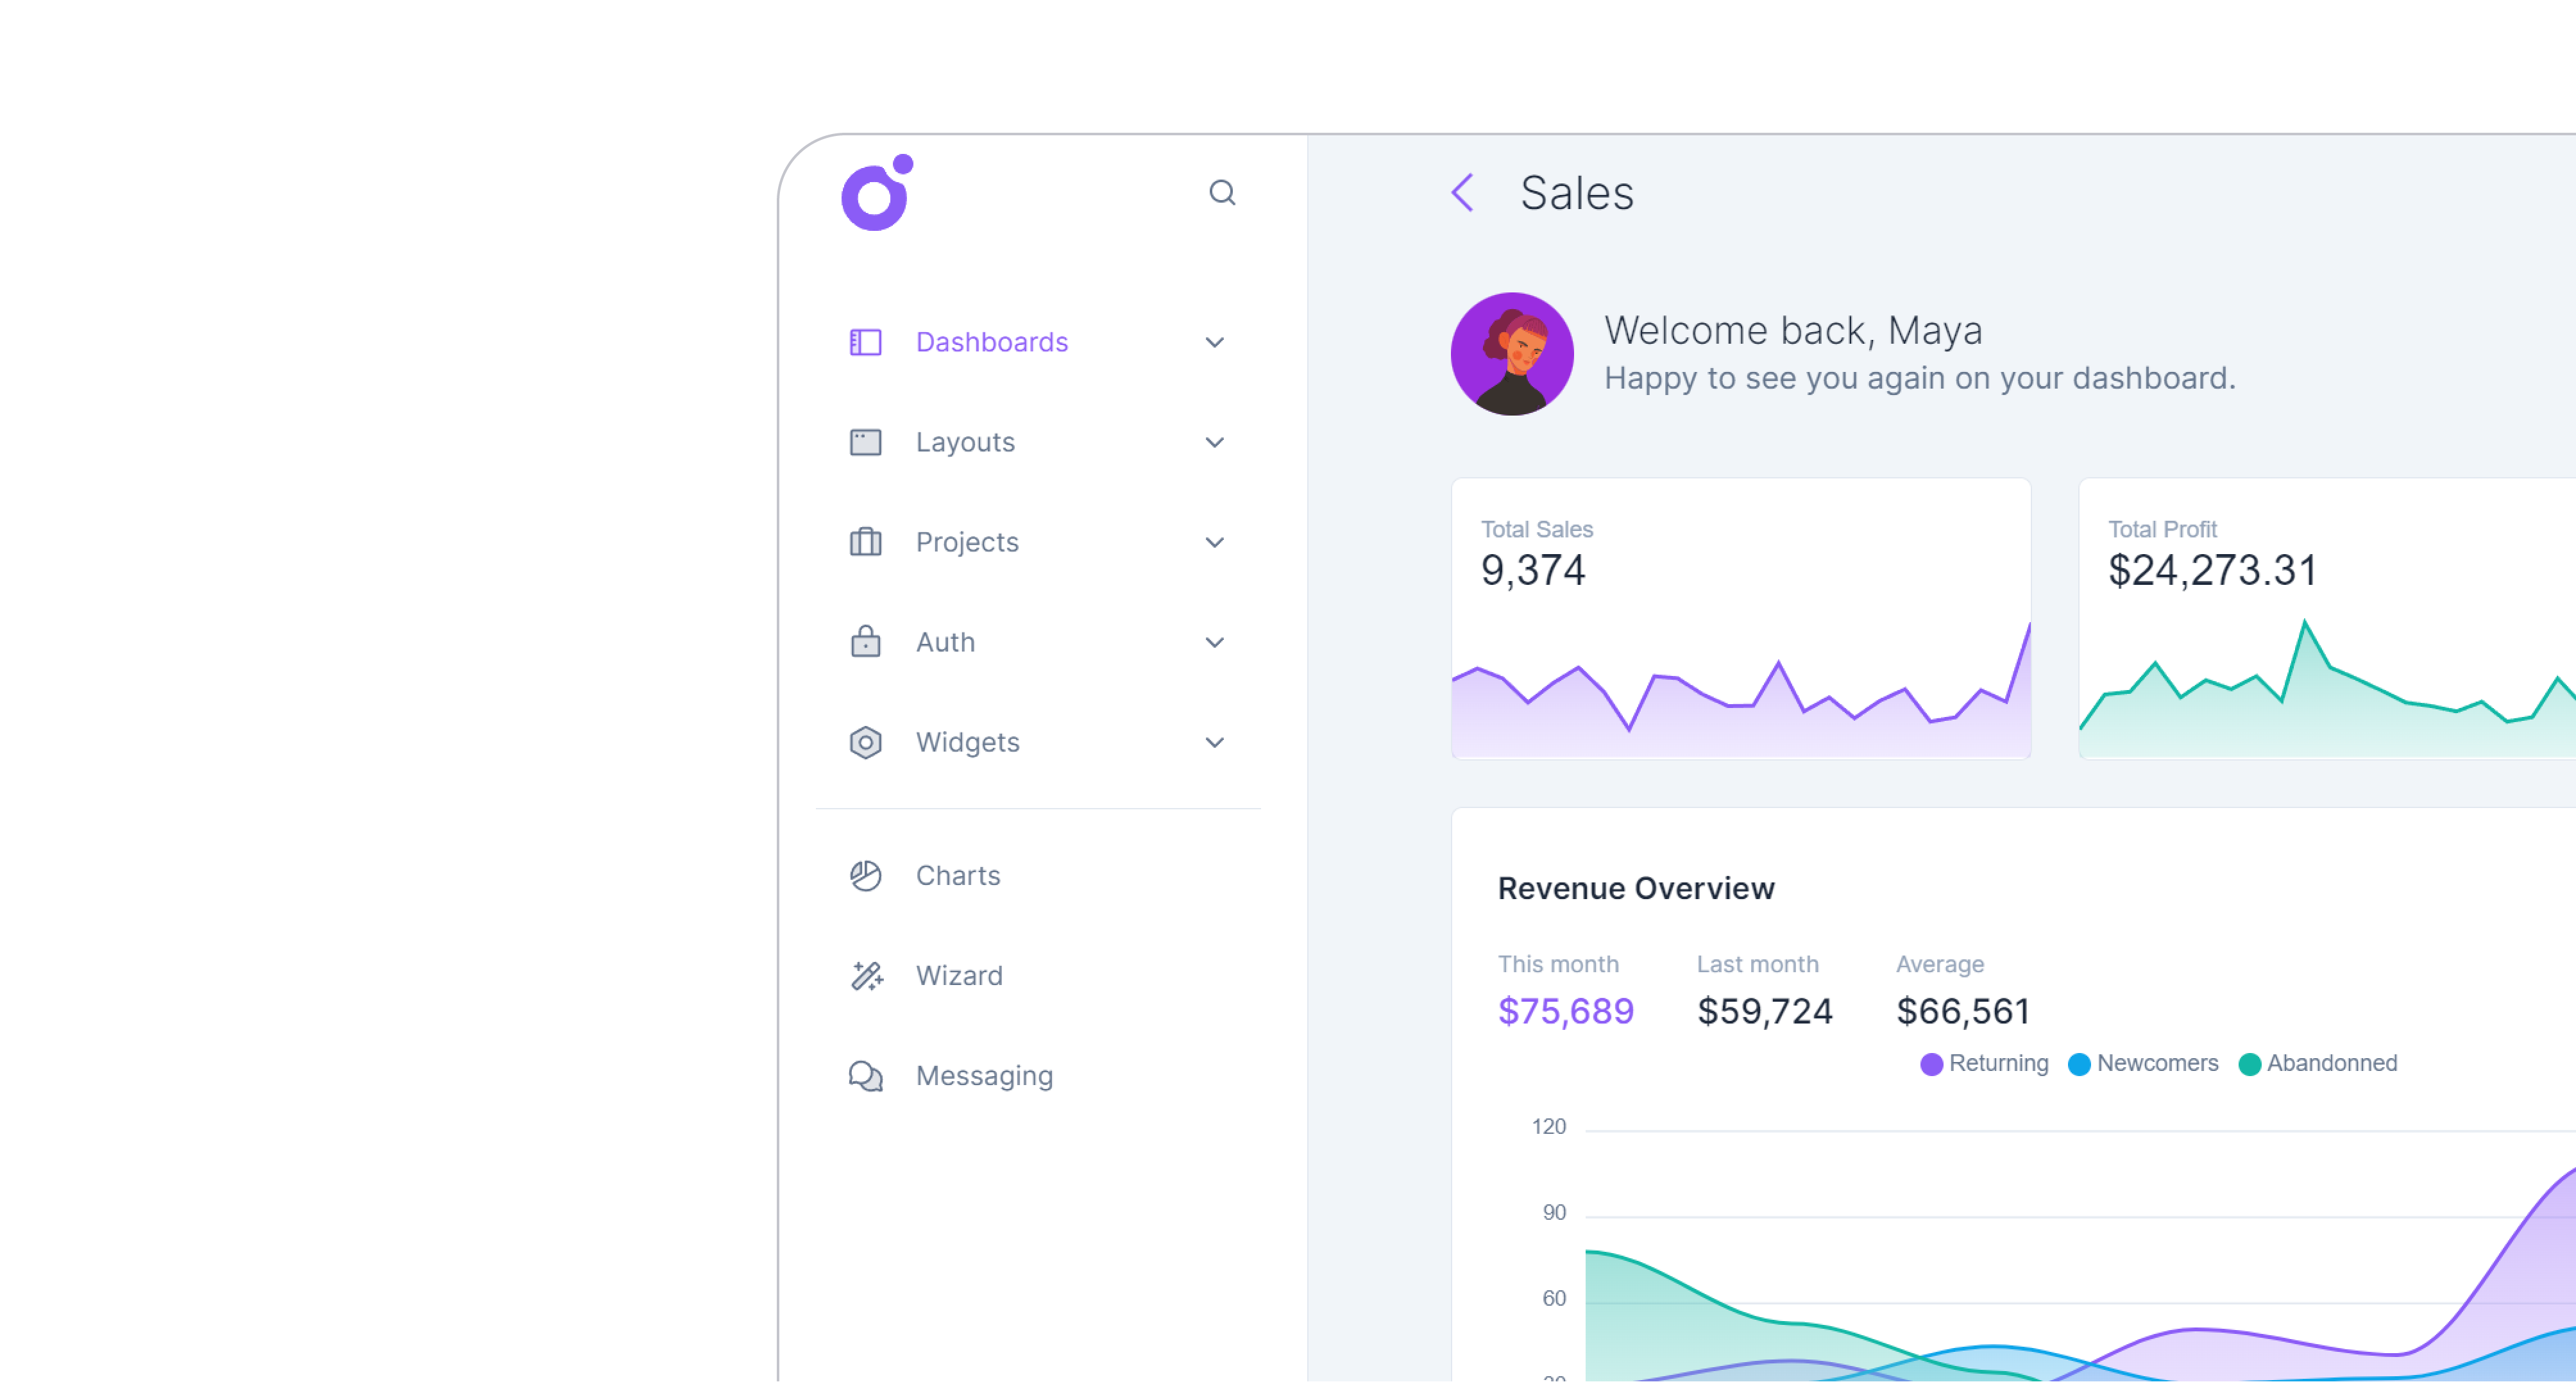Image resolution: width=2576 pixels, height=1382 pixels.
Task: Toggle the Newcomers series in legend
Action: click(2143, 1064)
